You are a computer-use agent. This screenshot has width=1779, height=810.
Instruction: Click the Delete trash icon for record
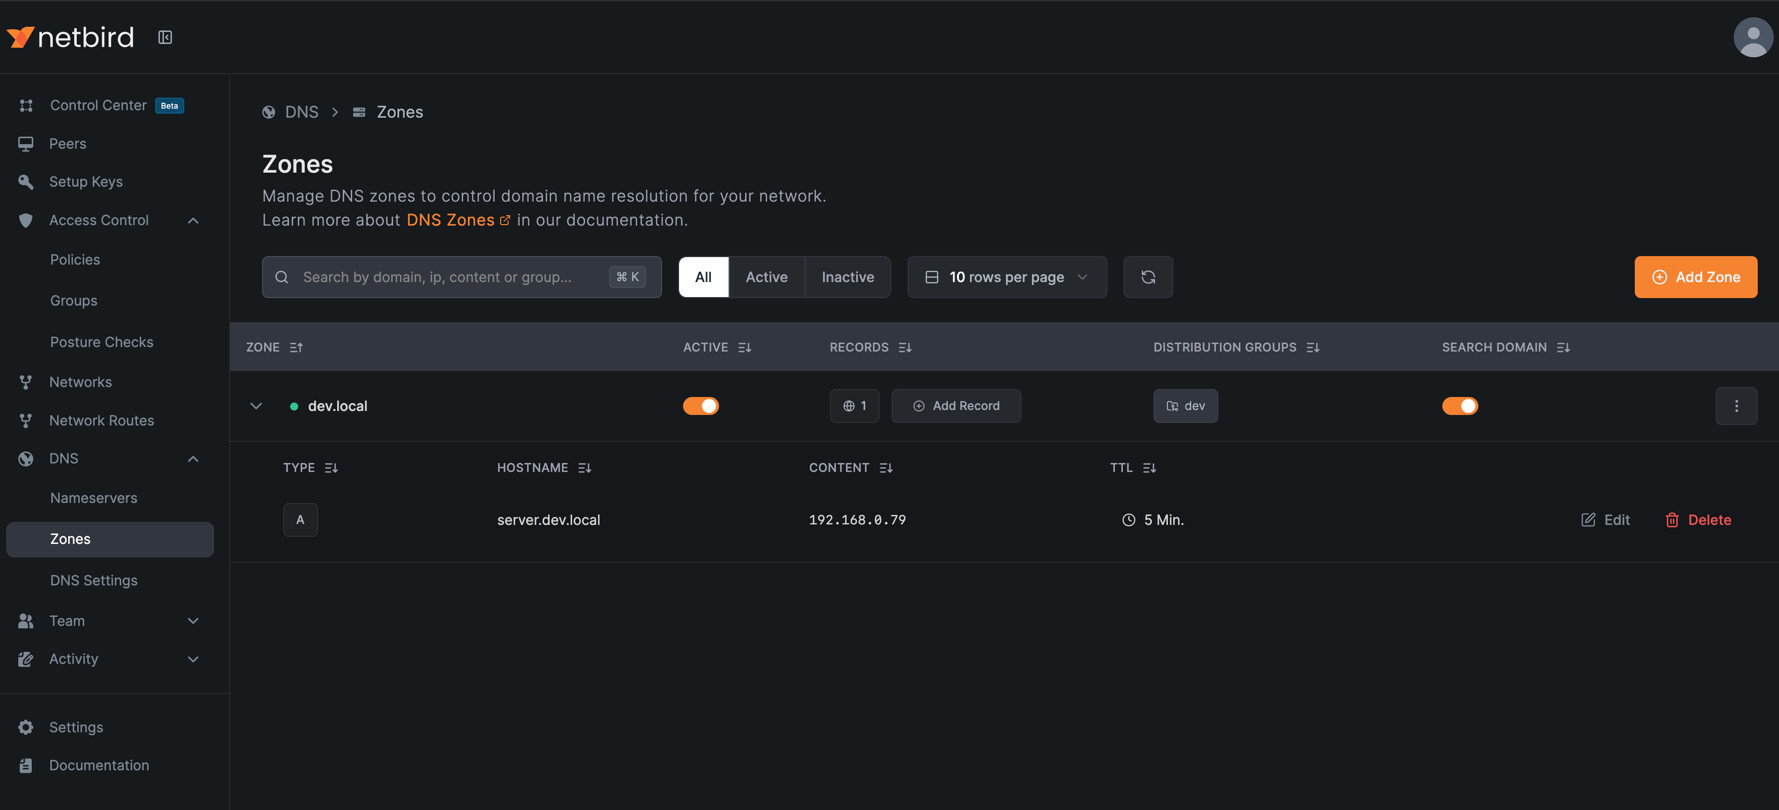coord(1671,520)
